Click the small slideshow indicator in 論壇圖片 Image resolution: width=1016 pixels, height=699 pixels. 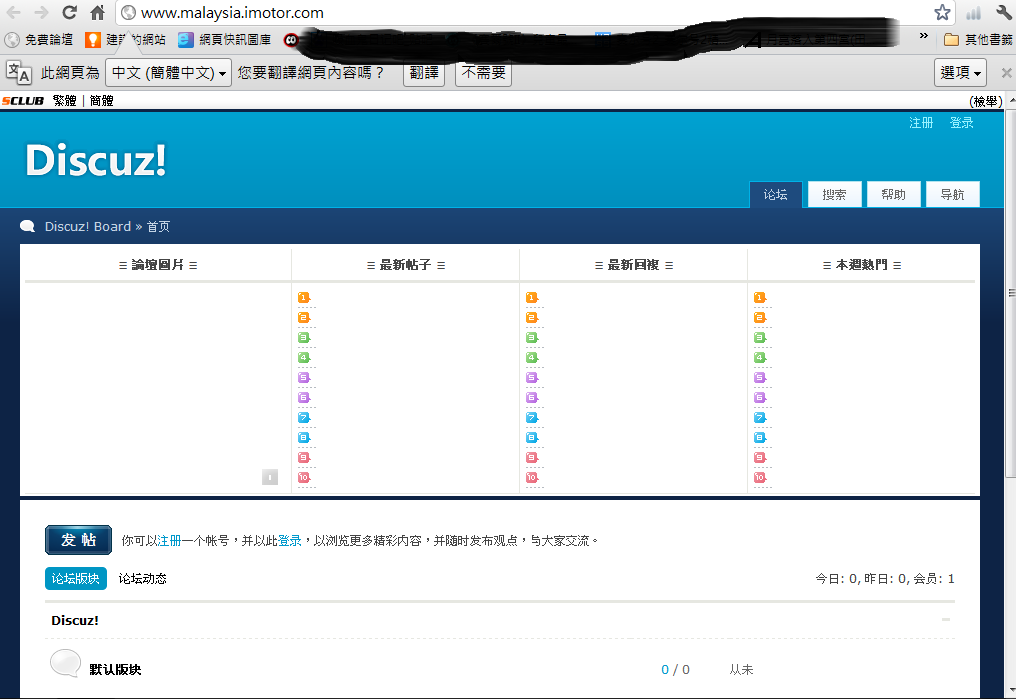pos(270,477)
